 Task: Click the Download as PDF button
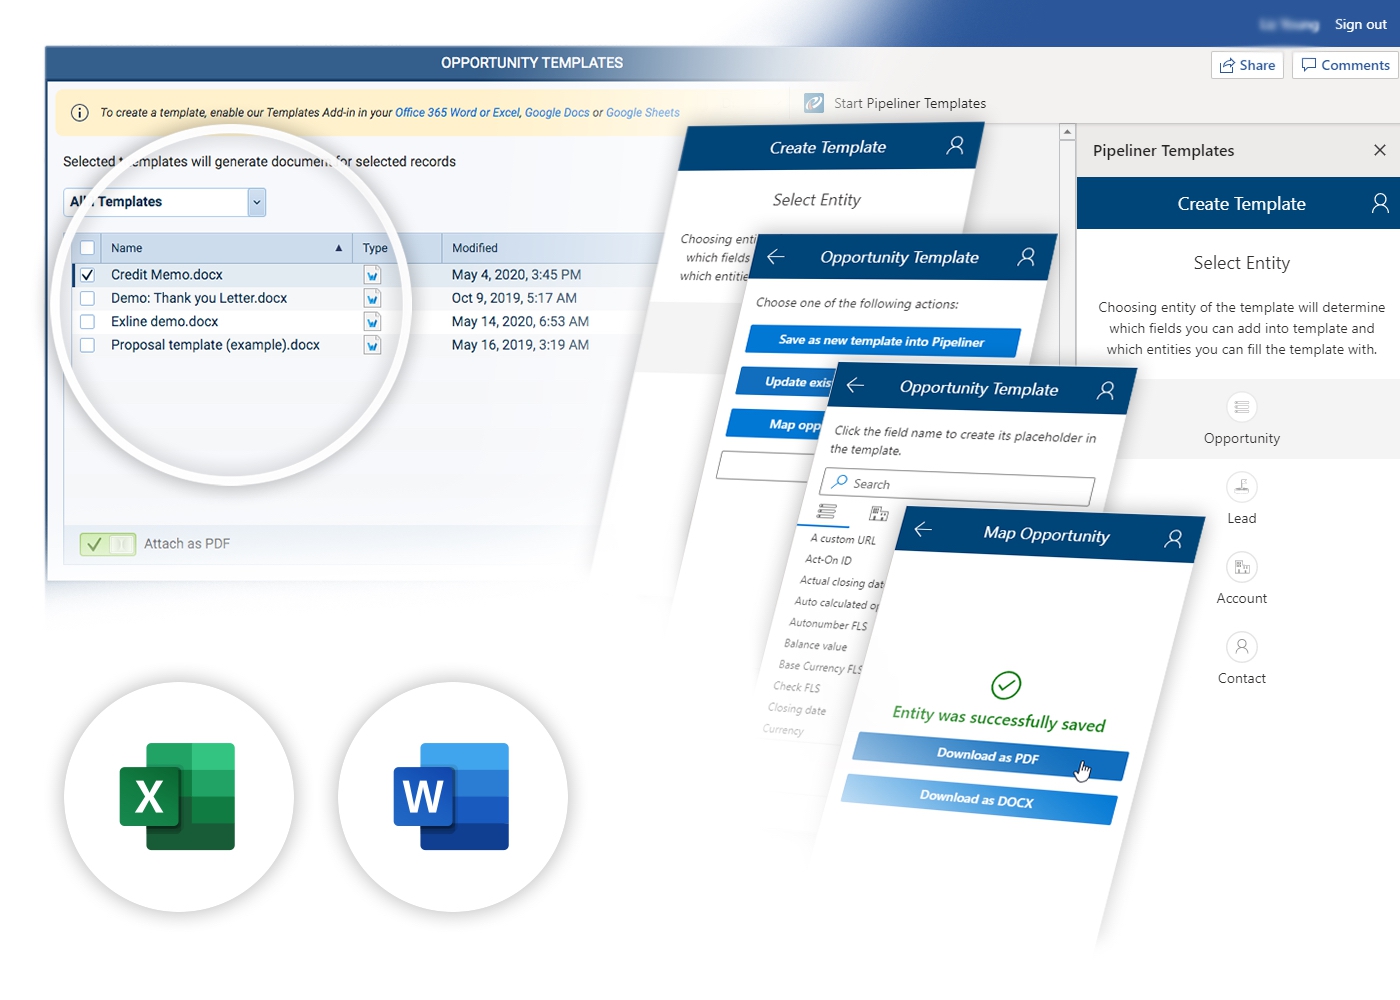[990, 757]
